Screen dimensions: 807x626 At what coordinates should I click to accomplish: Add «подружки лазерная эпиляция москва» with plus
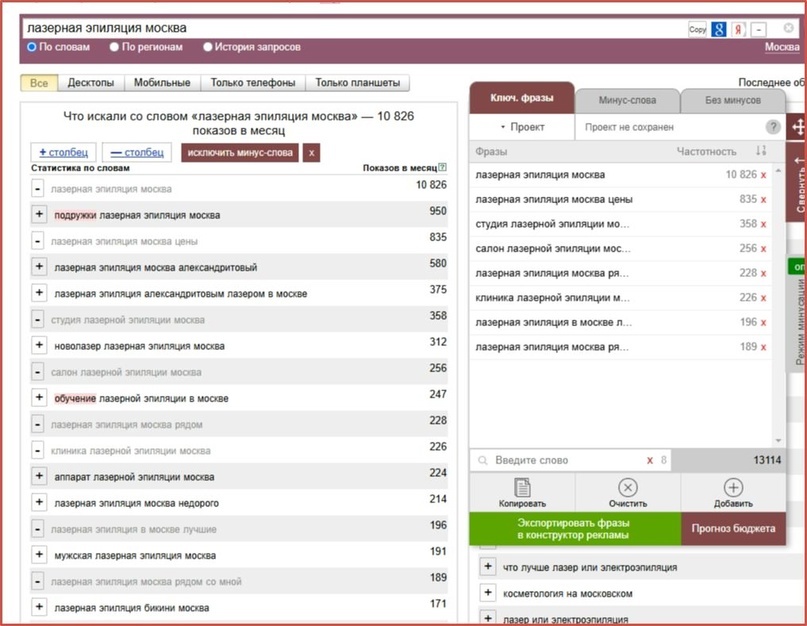click(39, 214)
